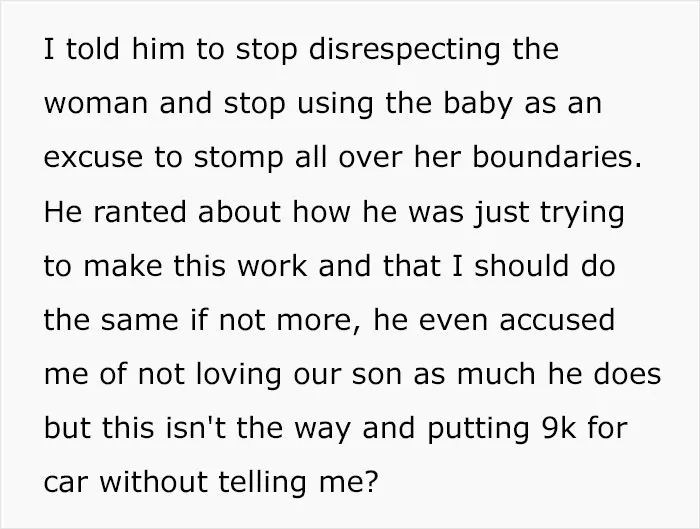Click the word 'putting' in eighth line
The image size is (700, 529).
[x=478, y=429]
